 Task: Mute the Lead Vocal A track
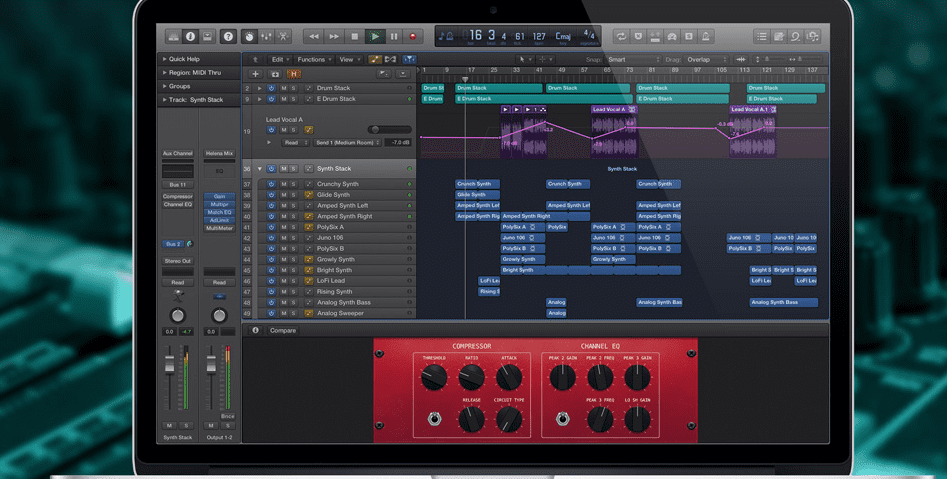point(283,130)
